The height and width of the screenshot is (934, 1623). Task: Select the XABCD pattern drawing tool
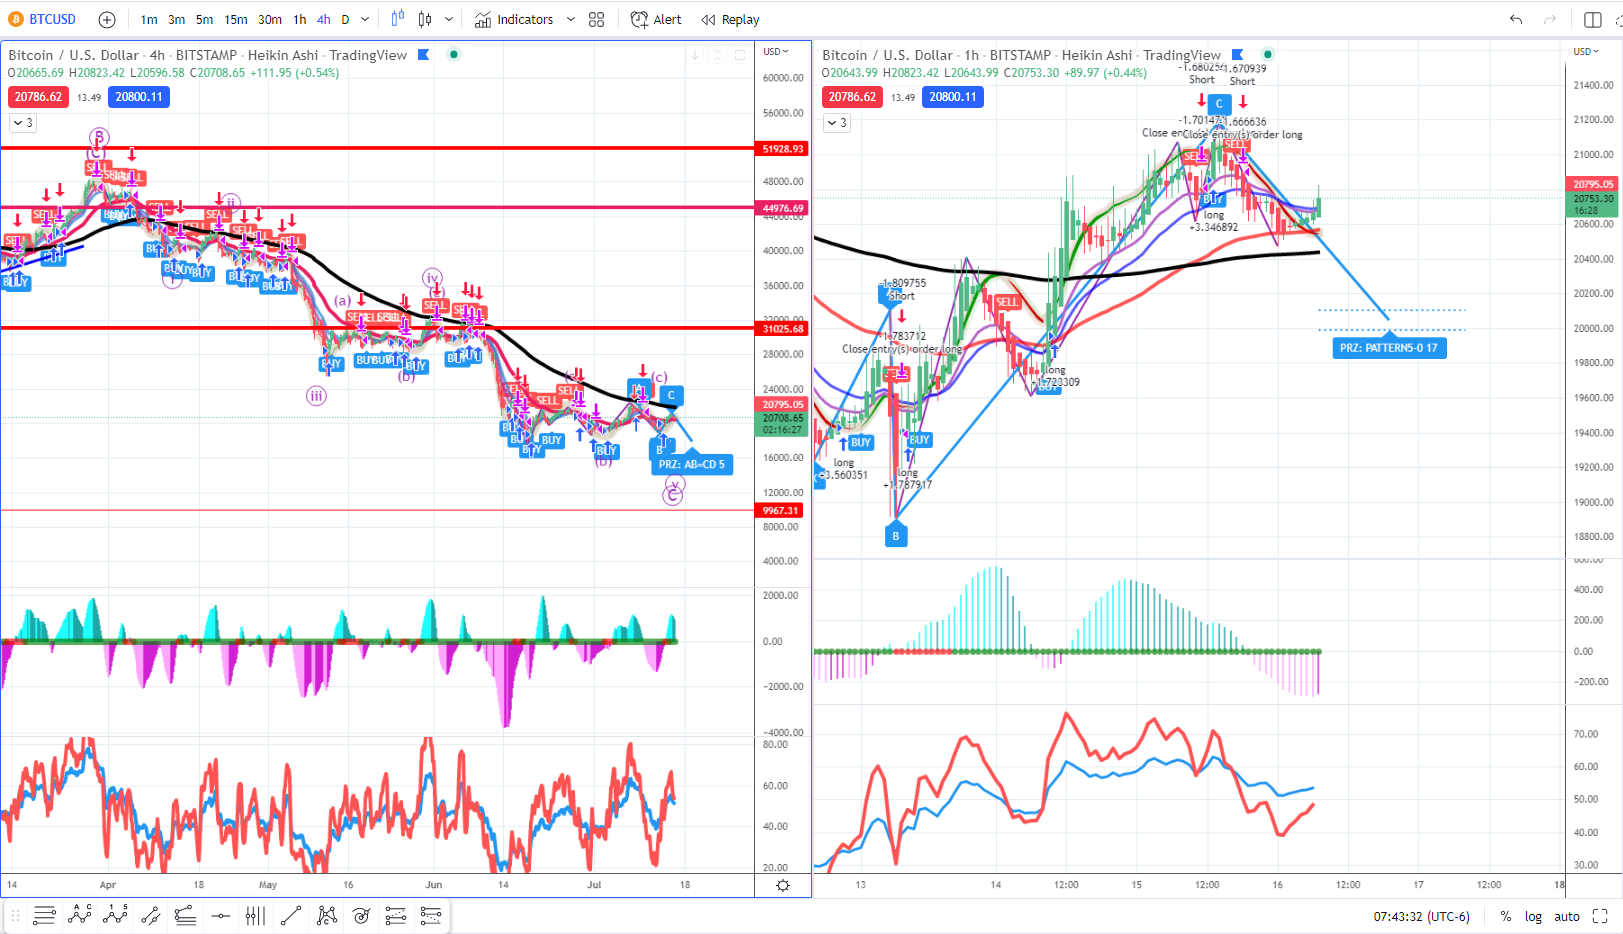point(326,915)
